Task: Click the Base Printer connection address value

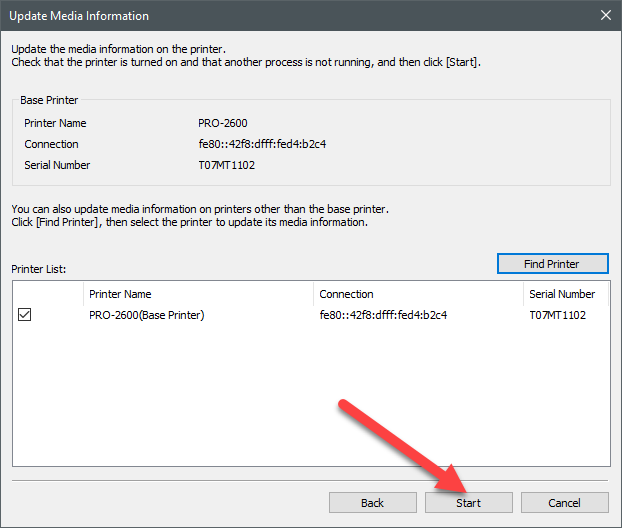Action: [x=262, y=144]
